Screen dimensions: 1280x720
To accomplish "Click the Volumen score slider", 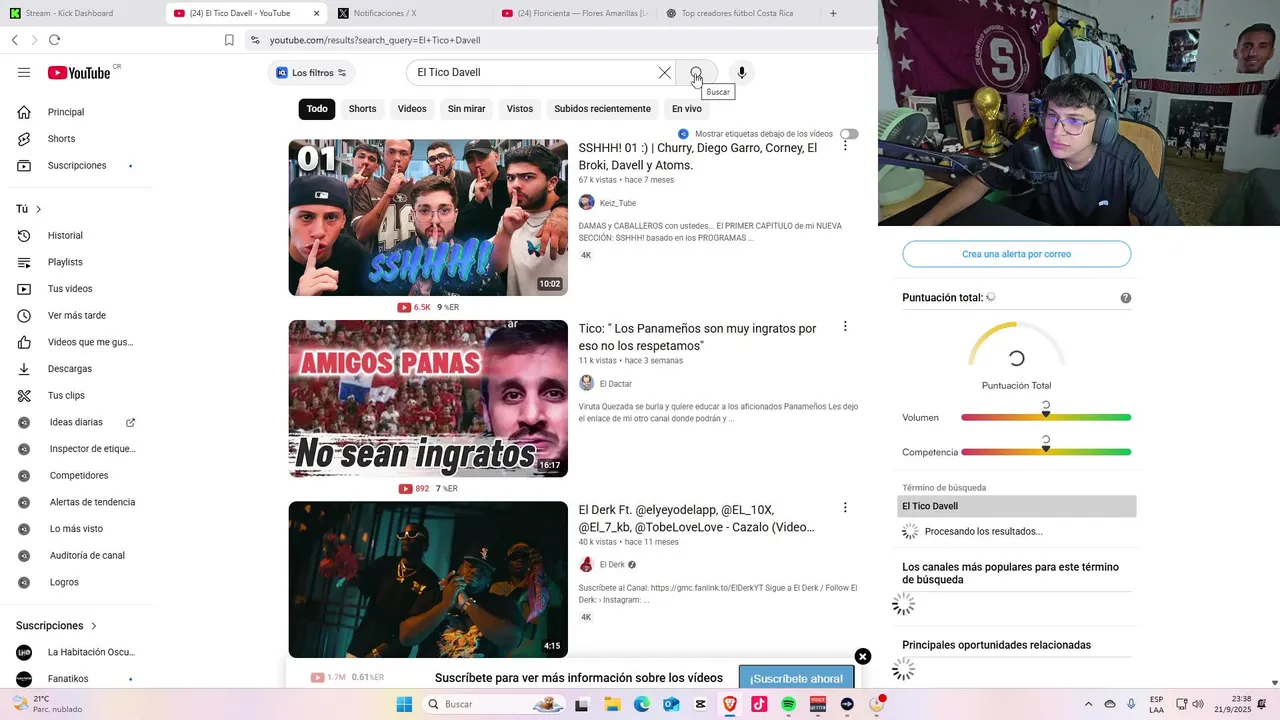I will pyautogui.click(x=1046, y=417).
